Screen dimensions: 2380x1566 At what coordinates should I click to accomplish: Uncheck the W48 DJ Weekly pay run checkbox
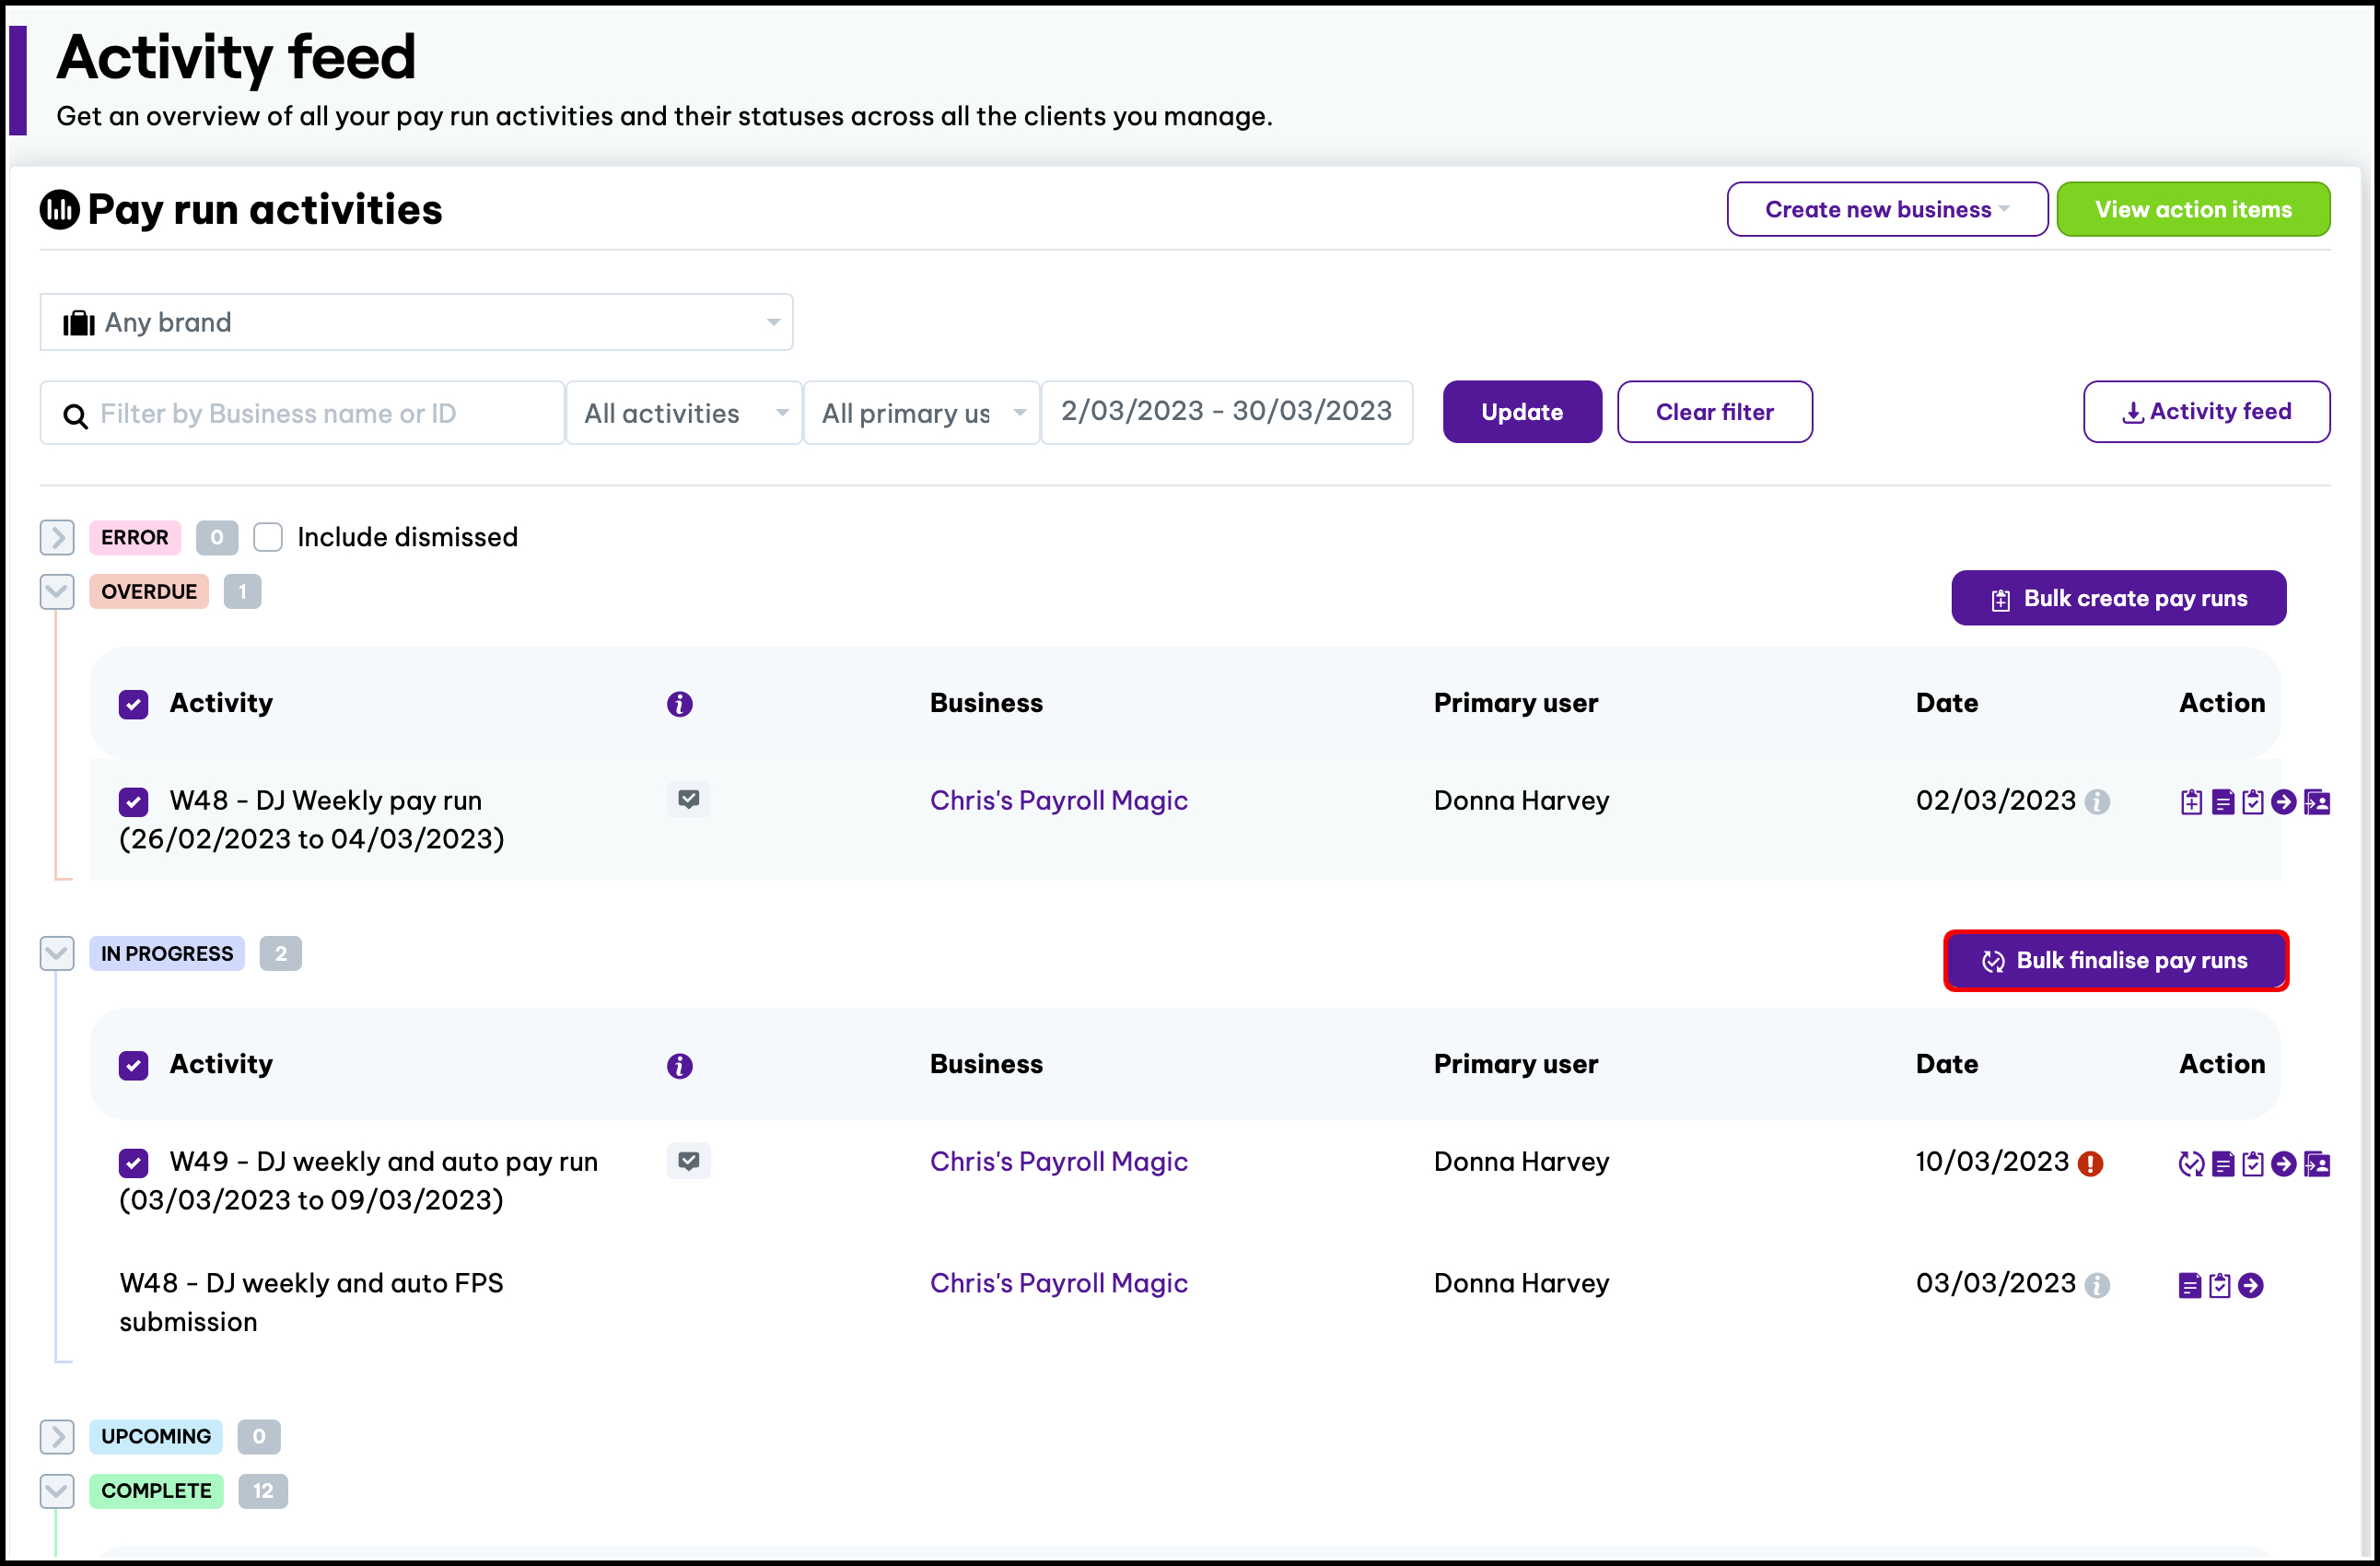[133, 802]
